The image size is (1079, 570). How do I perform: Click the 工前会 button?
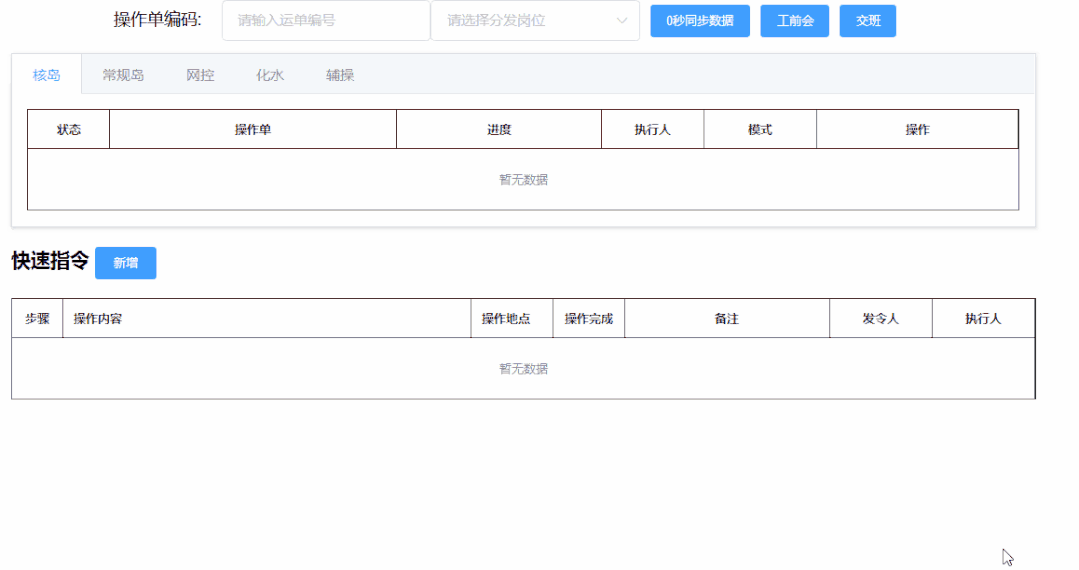794,21
